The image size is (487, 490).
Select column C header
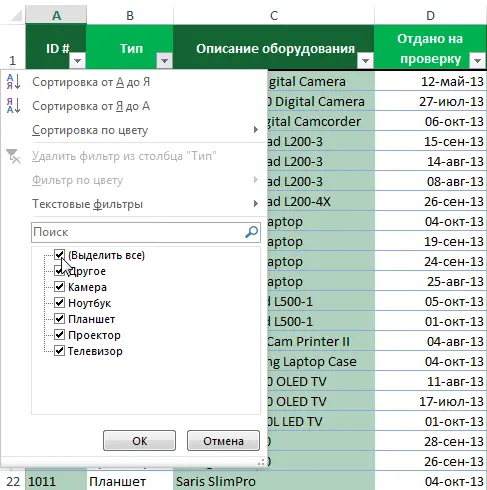click(274, 15)
